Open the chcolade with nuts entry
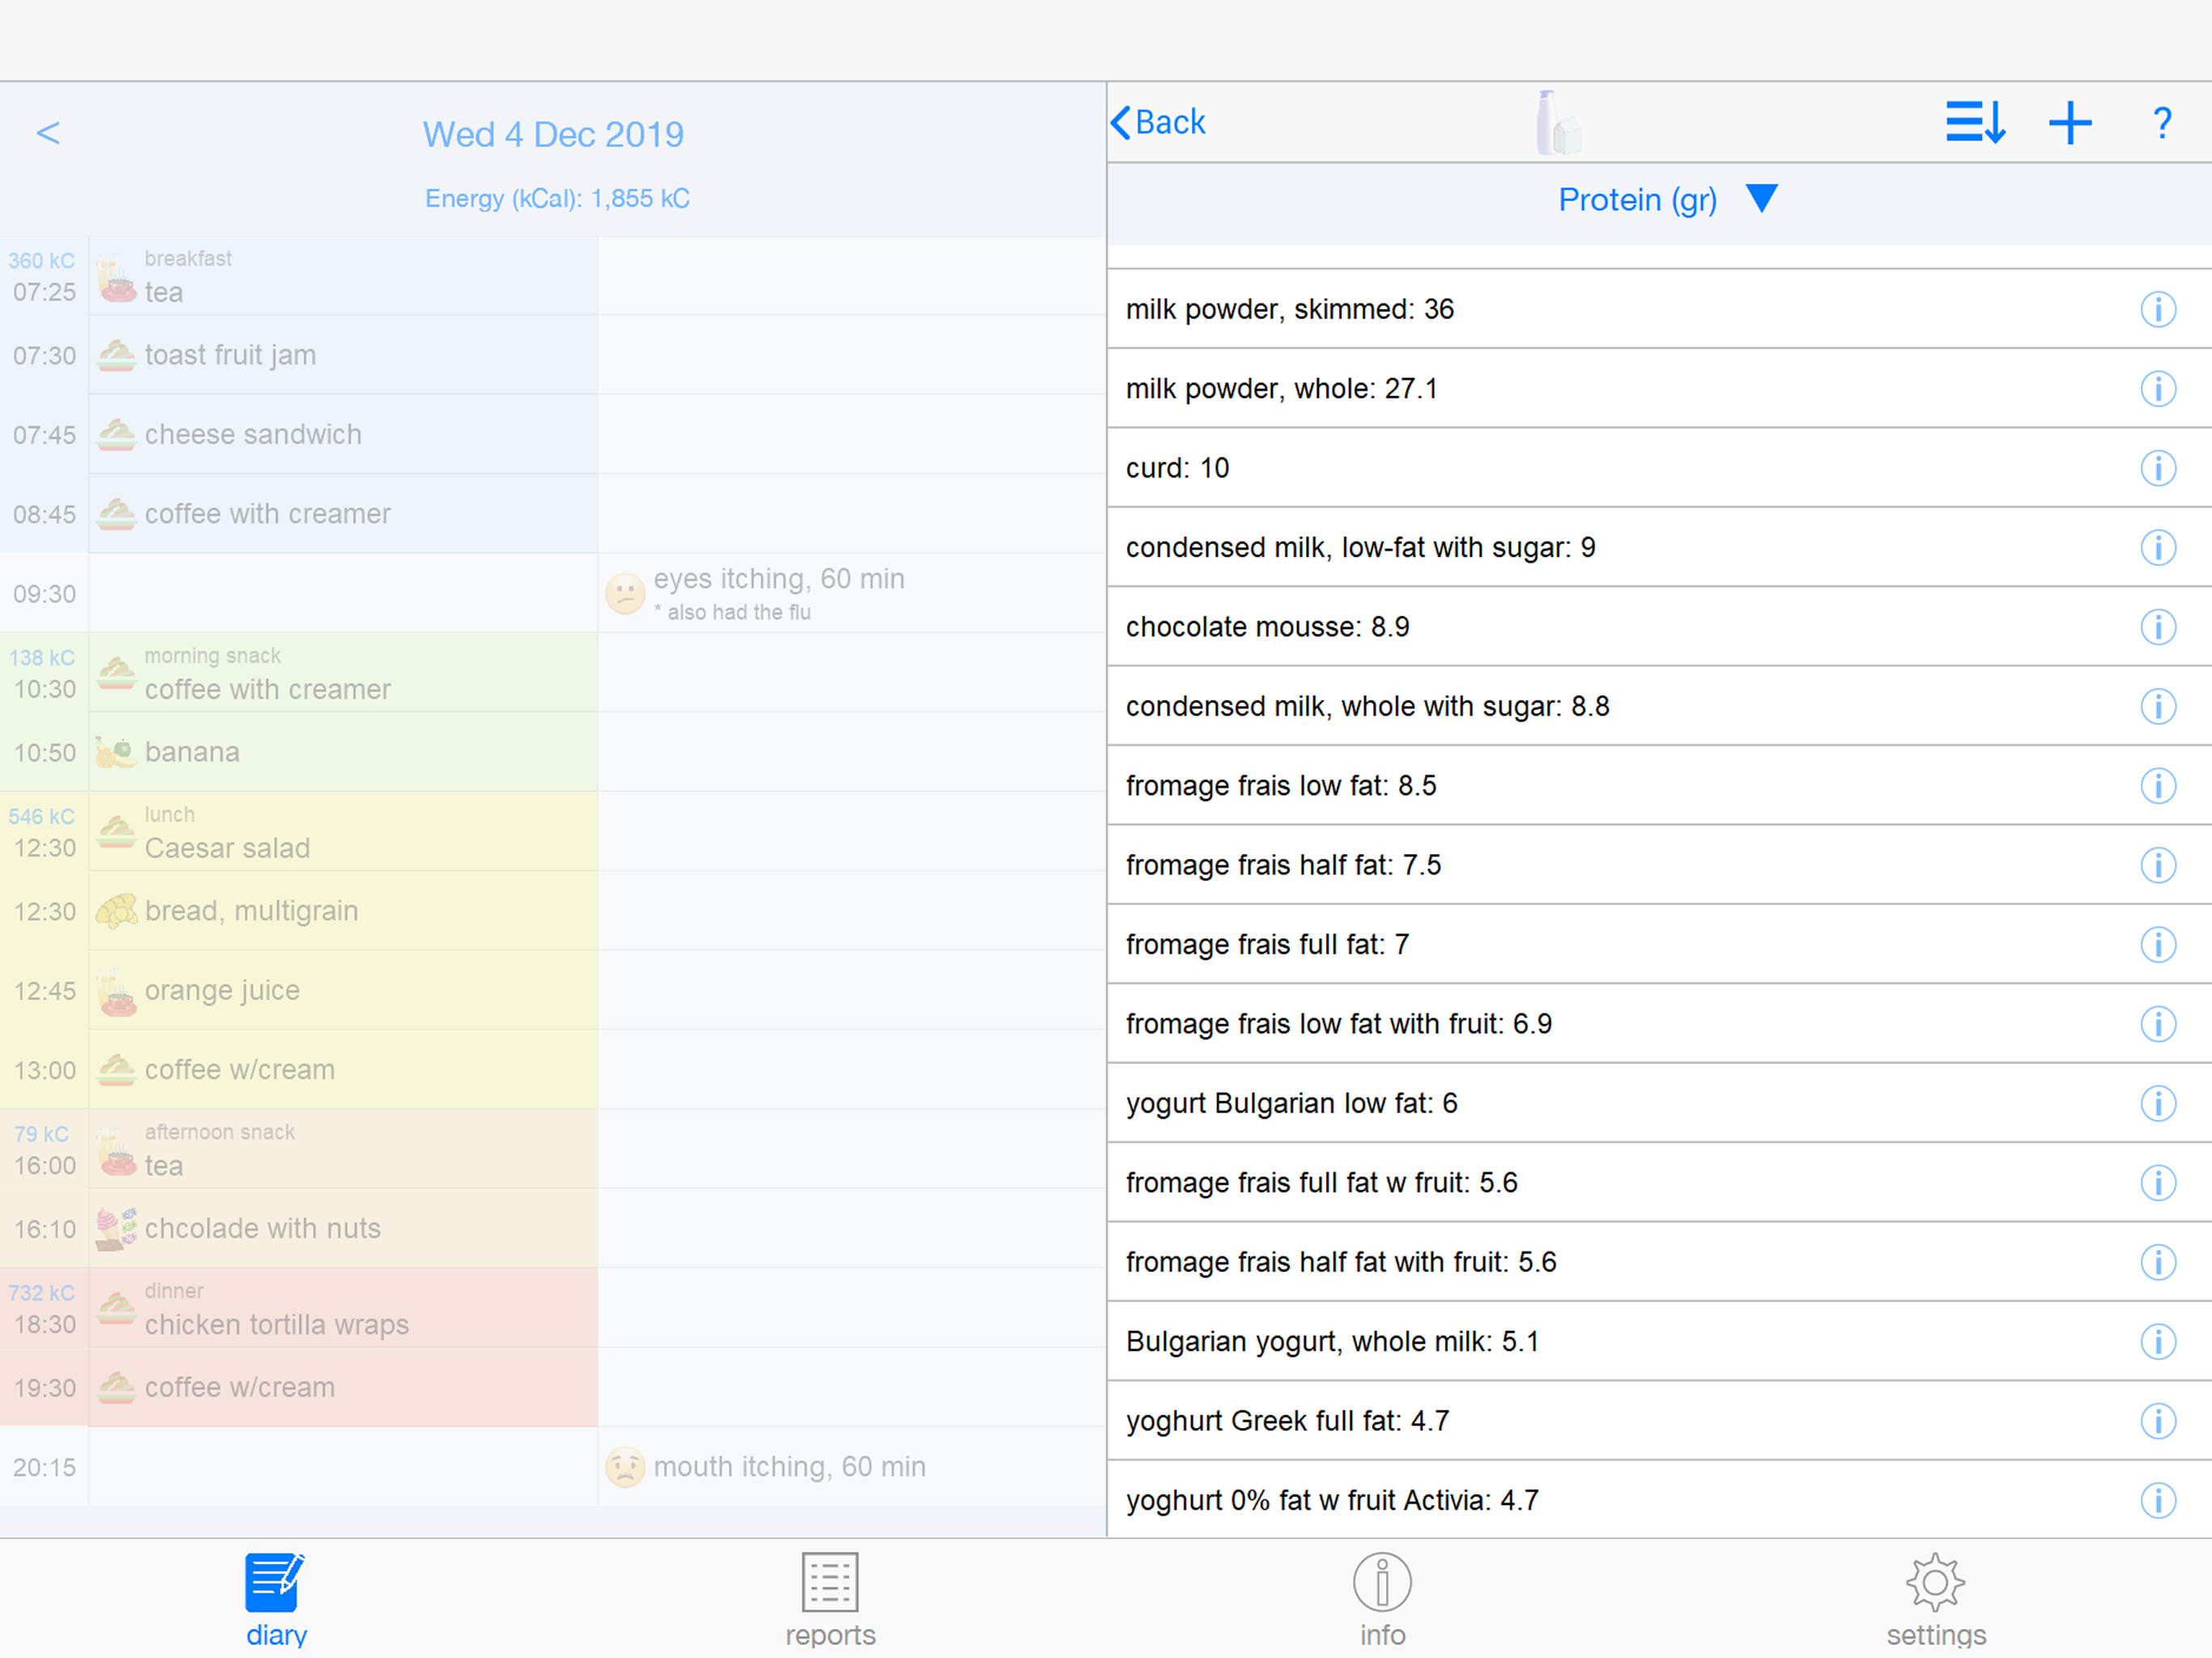Image resolution: width=2212 pixels, height=1658 pixels. point(343,1229)
